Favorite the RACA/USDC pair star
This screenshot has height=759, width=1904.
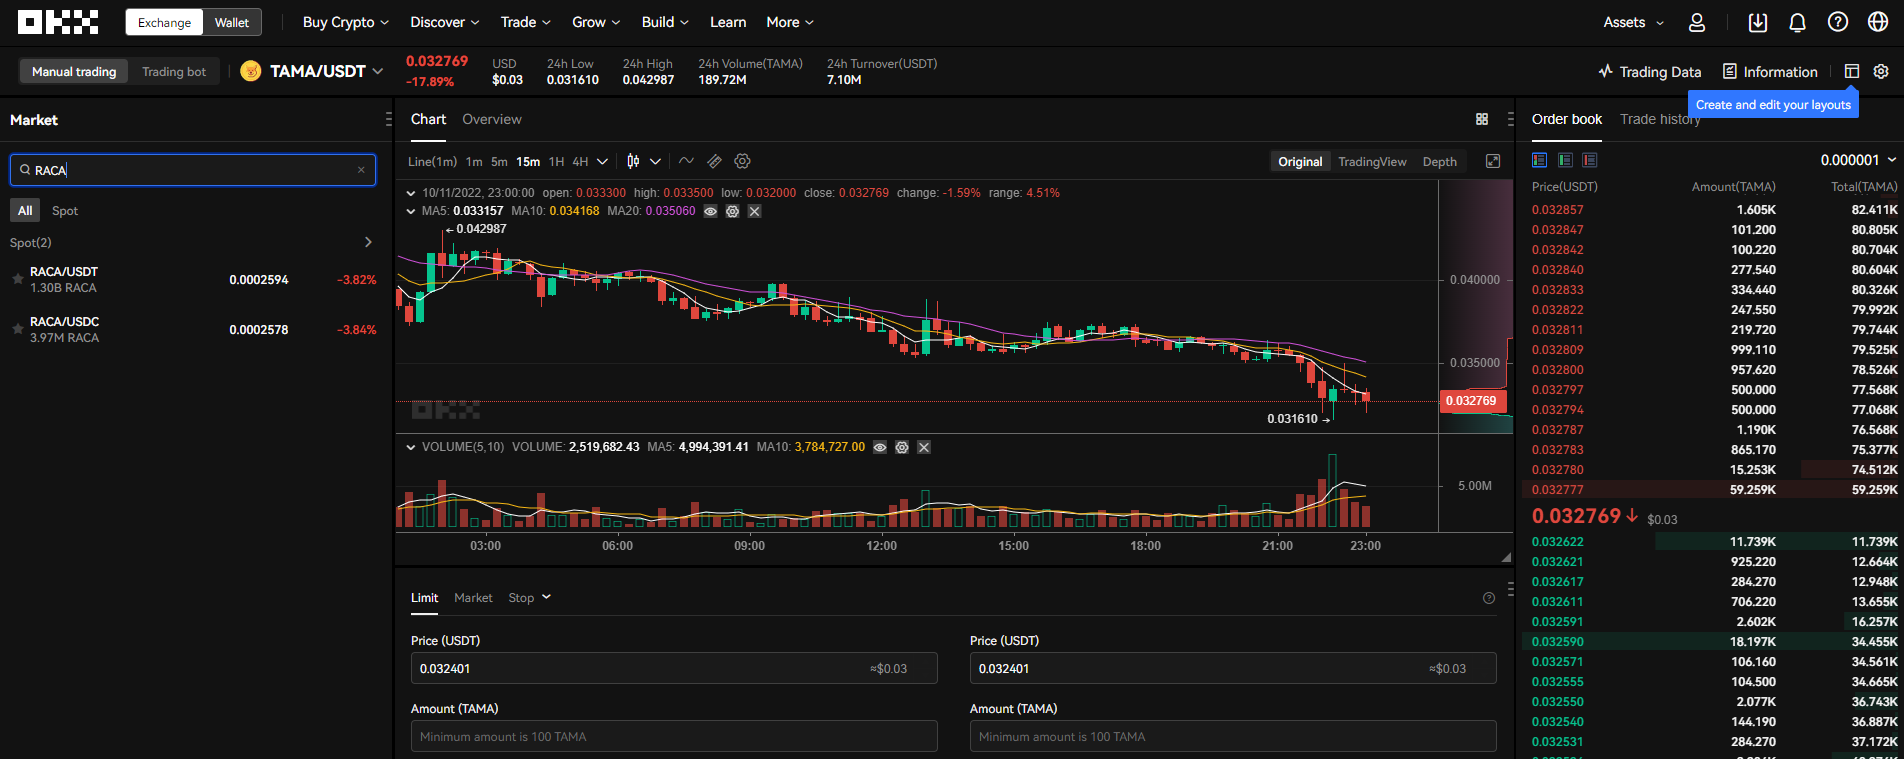point(18,329)
